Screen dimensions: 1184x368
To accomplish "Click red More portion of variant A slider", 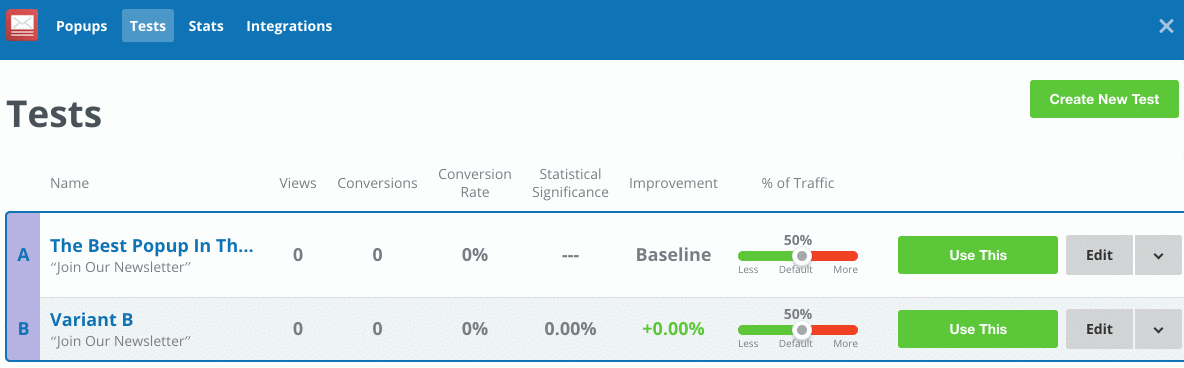I will coord(834,256).
